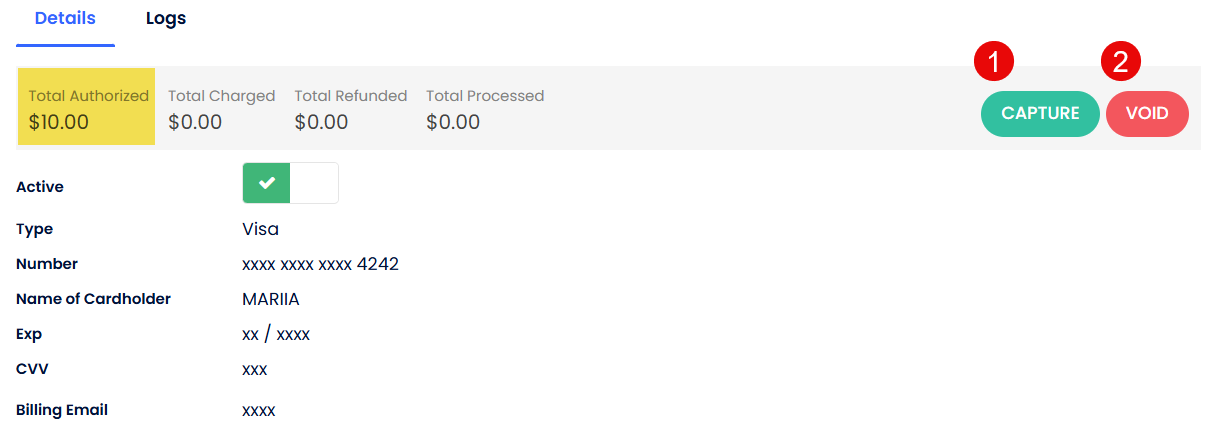Click the Visa card type value
Viewport: 1205px width, 441px height.
[260, 229]
